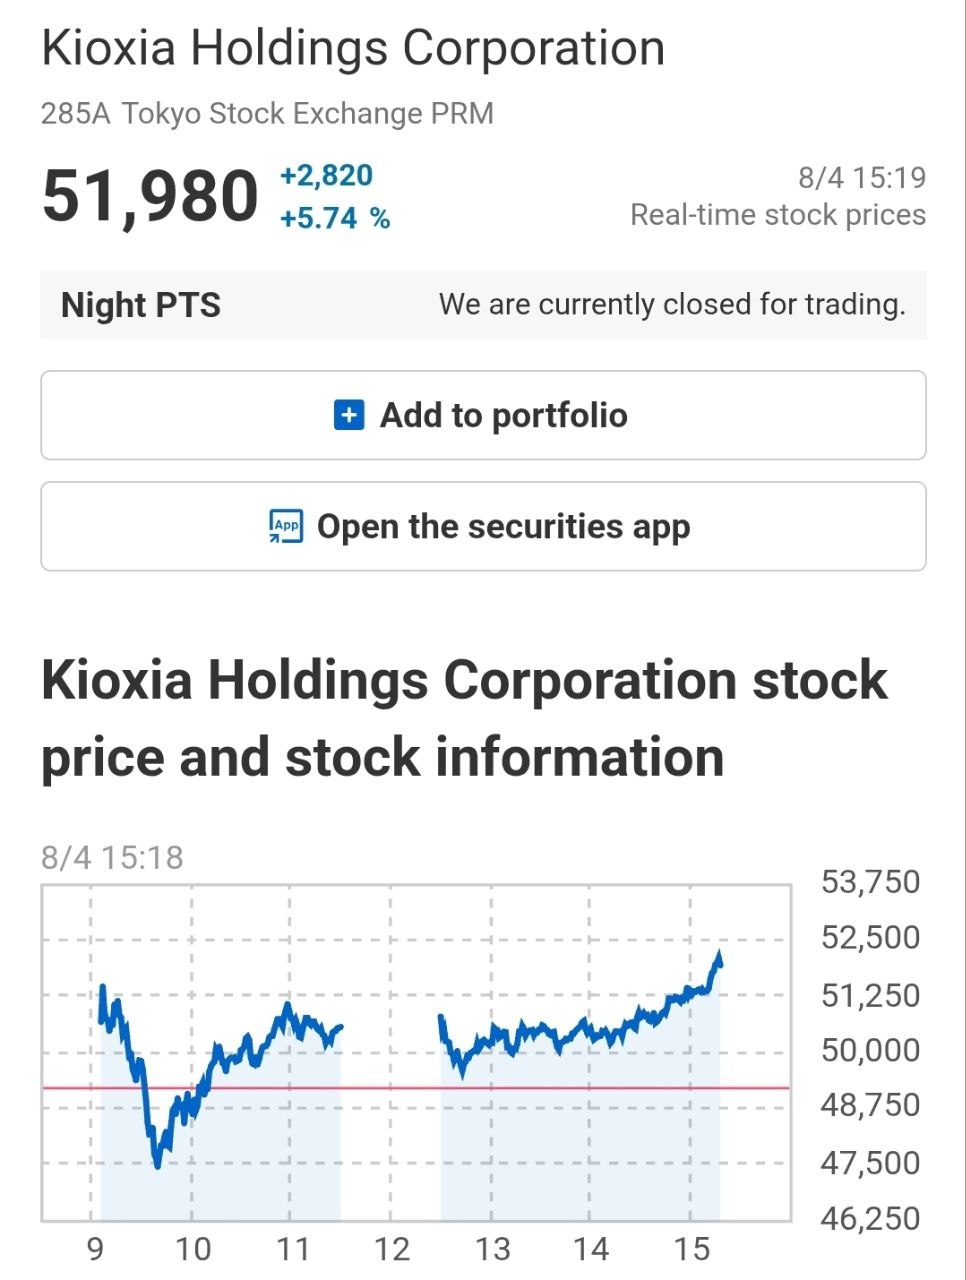Click the 8/4 15:19 timestamp
Image resolution: width=966 pixels, height=1280 pixels.
tap(862, 178)
